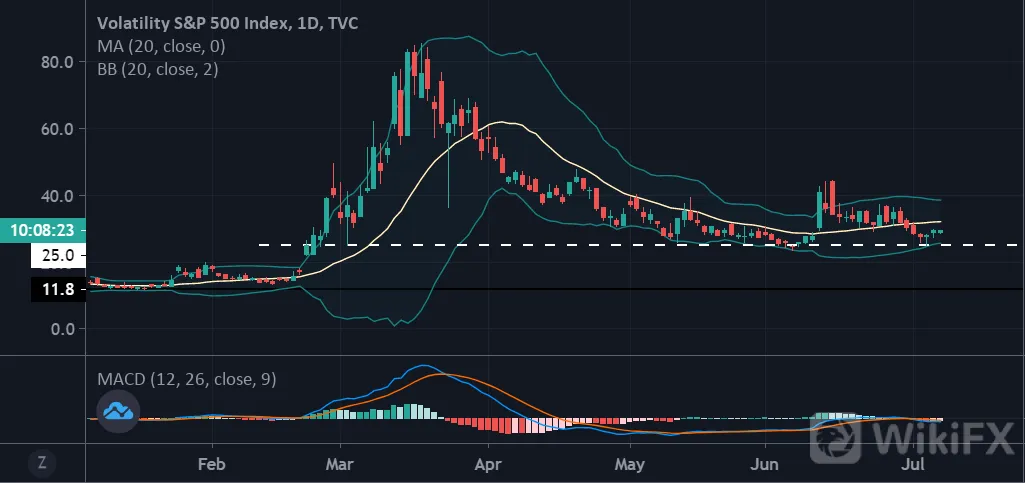
Task: Click the 11.8 price level label
Action: (58, 289)
